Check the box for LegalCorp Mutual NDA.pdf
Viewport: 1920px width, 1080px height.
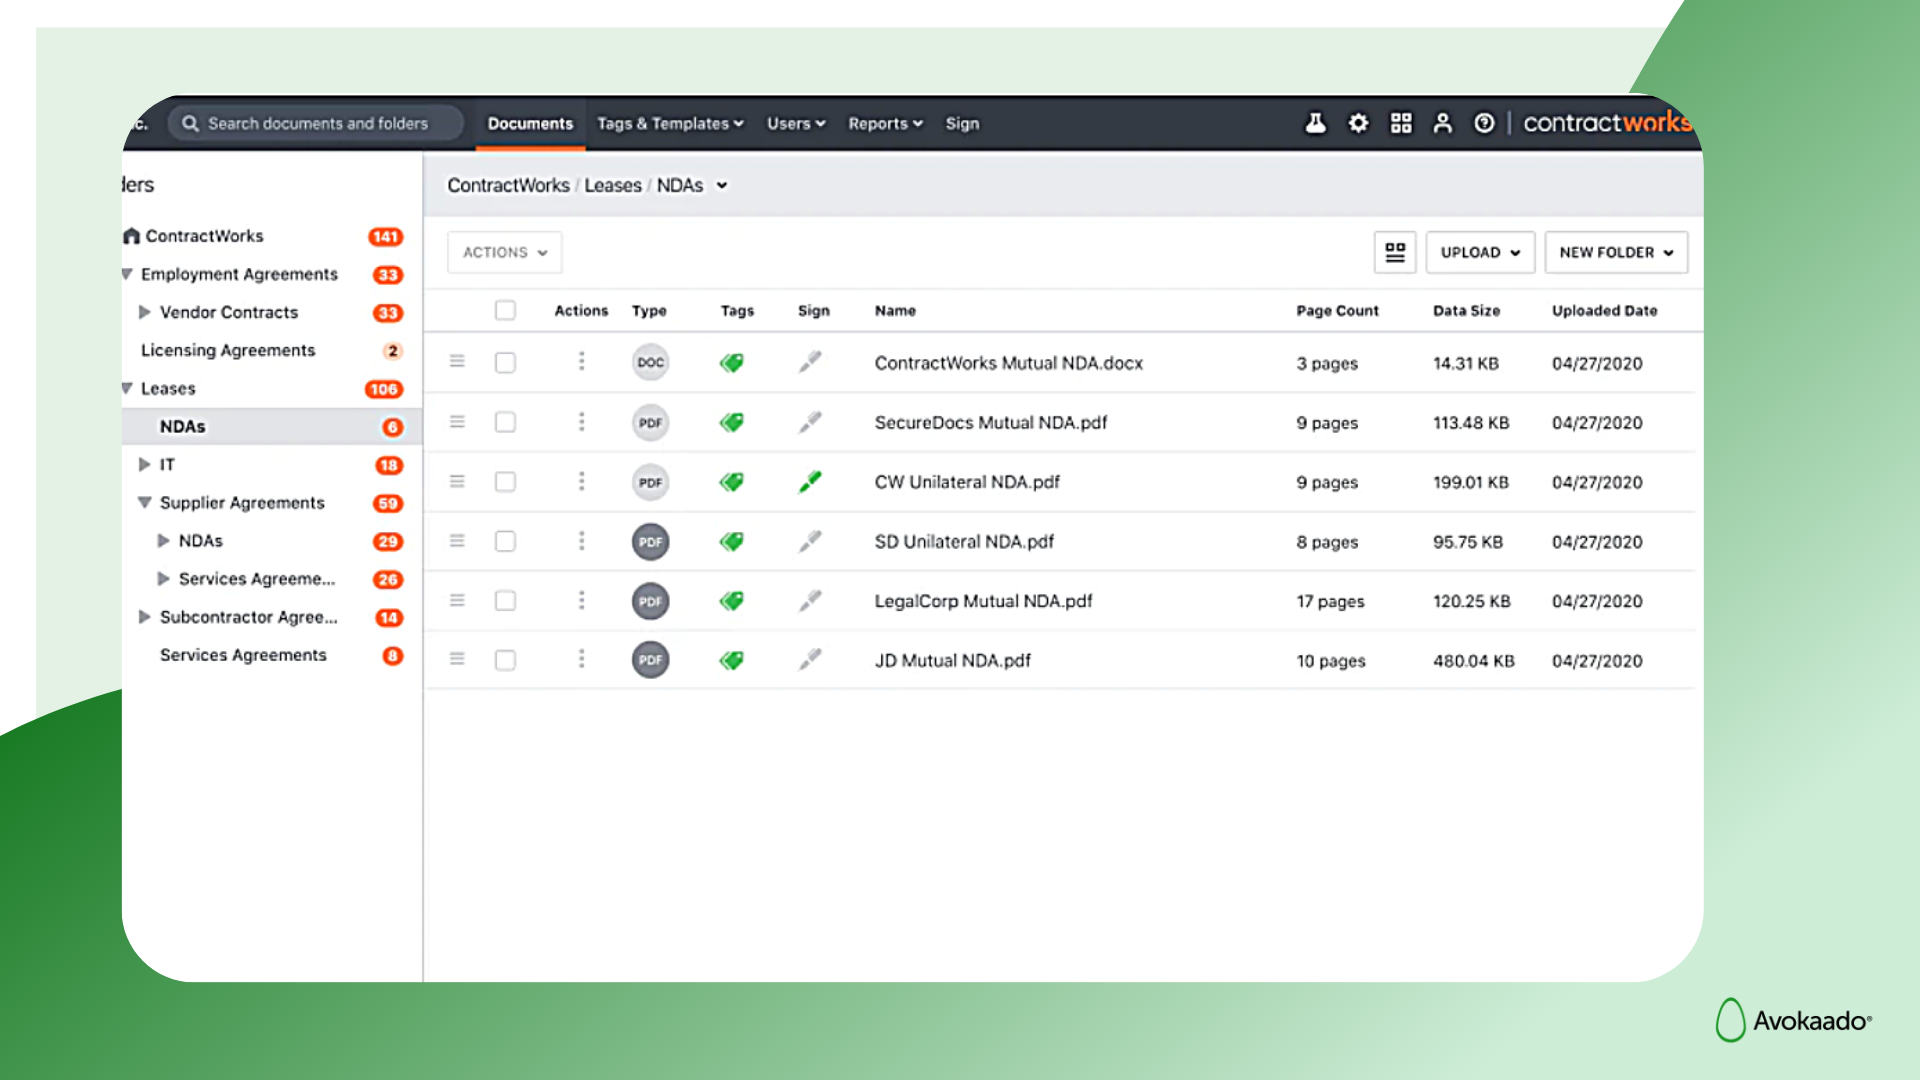(505, 601)
